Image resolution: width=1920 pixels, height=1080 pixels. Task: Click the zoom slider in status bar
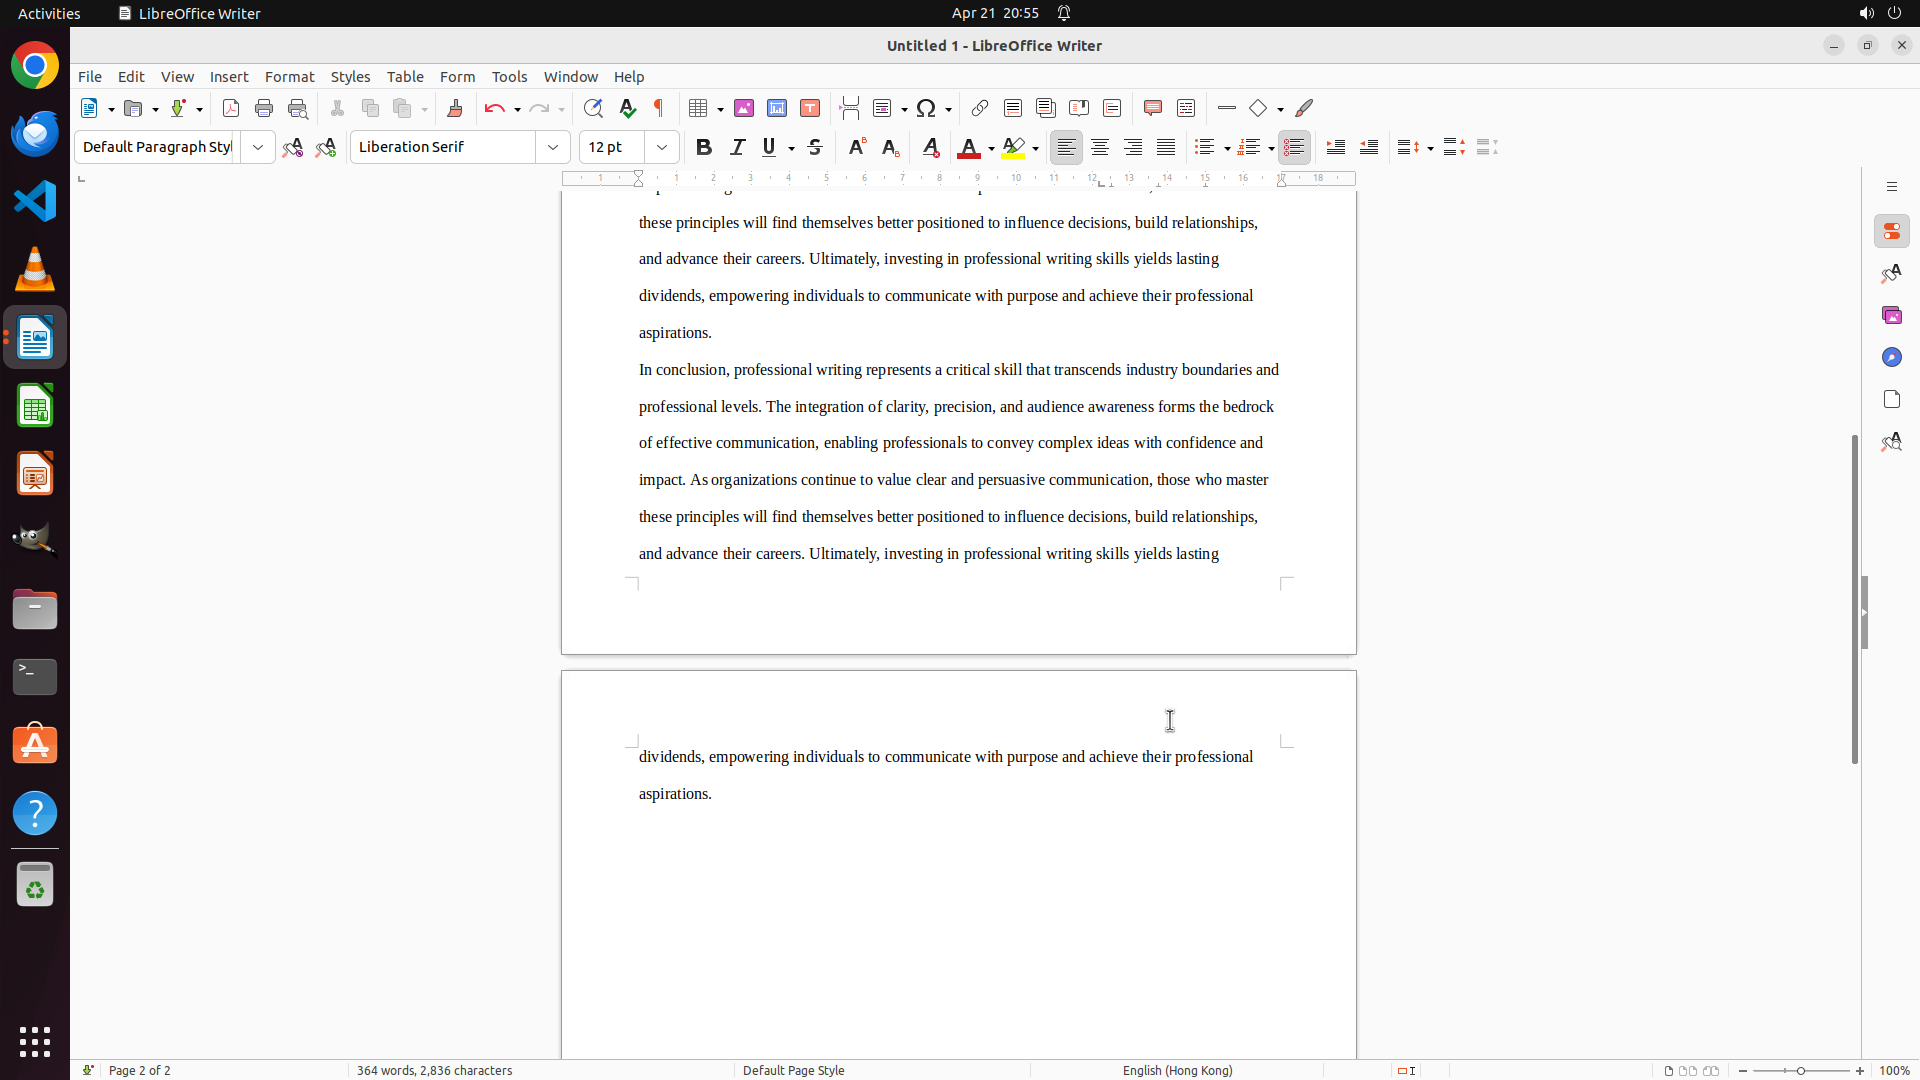[1801, 1070]
